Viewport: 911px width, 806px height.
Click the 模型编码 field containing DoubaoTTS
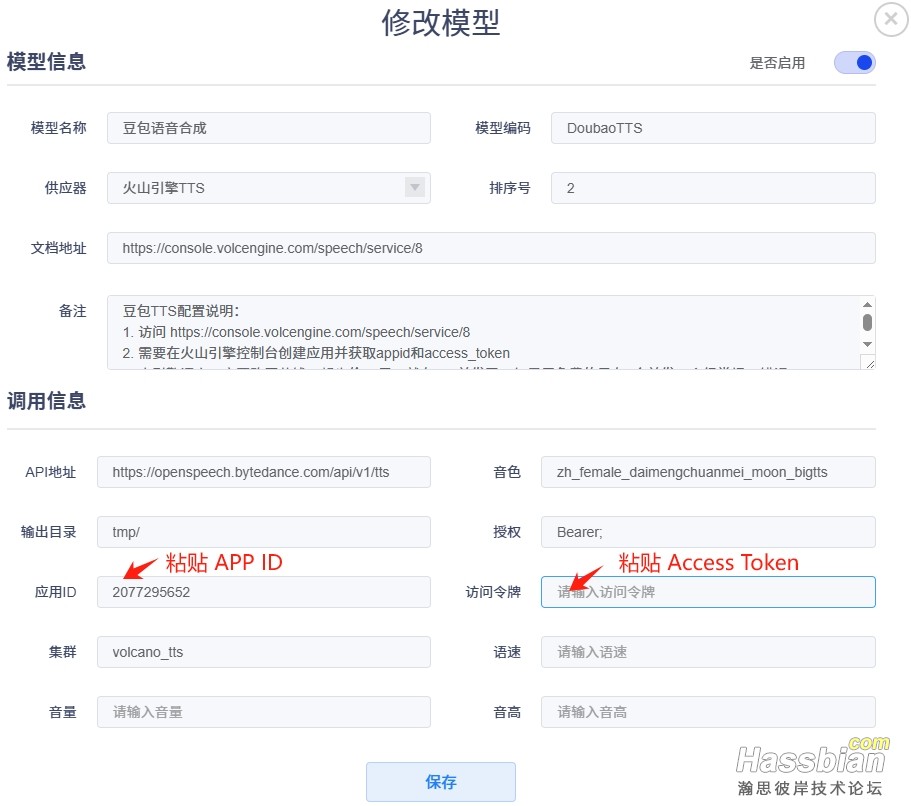(x=713, y=128)
